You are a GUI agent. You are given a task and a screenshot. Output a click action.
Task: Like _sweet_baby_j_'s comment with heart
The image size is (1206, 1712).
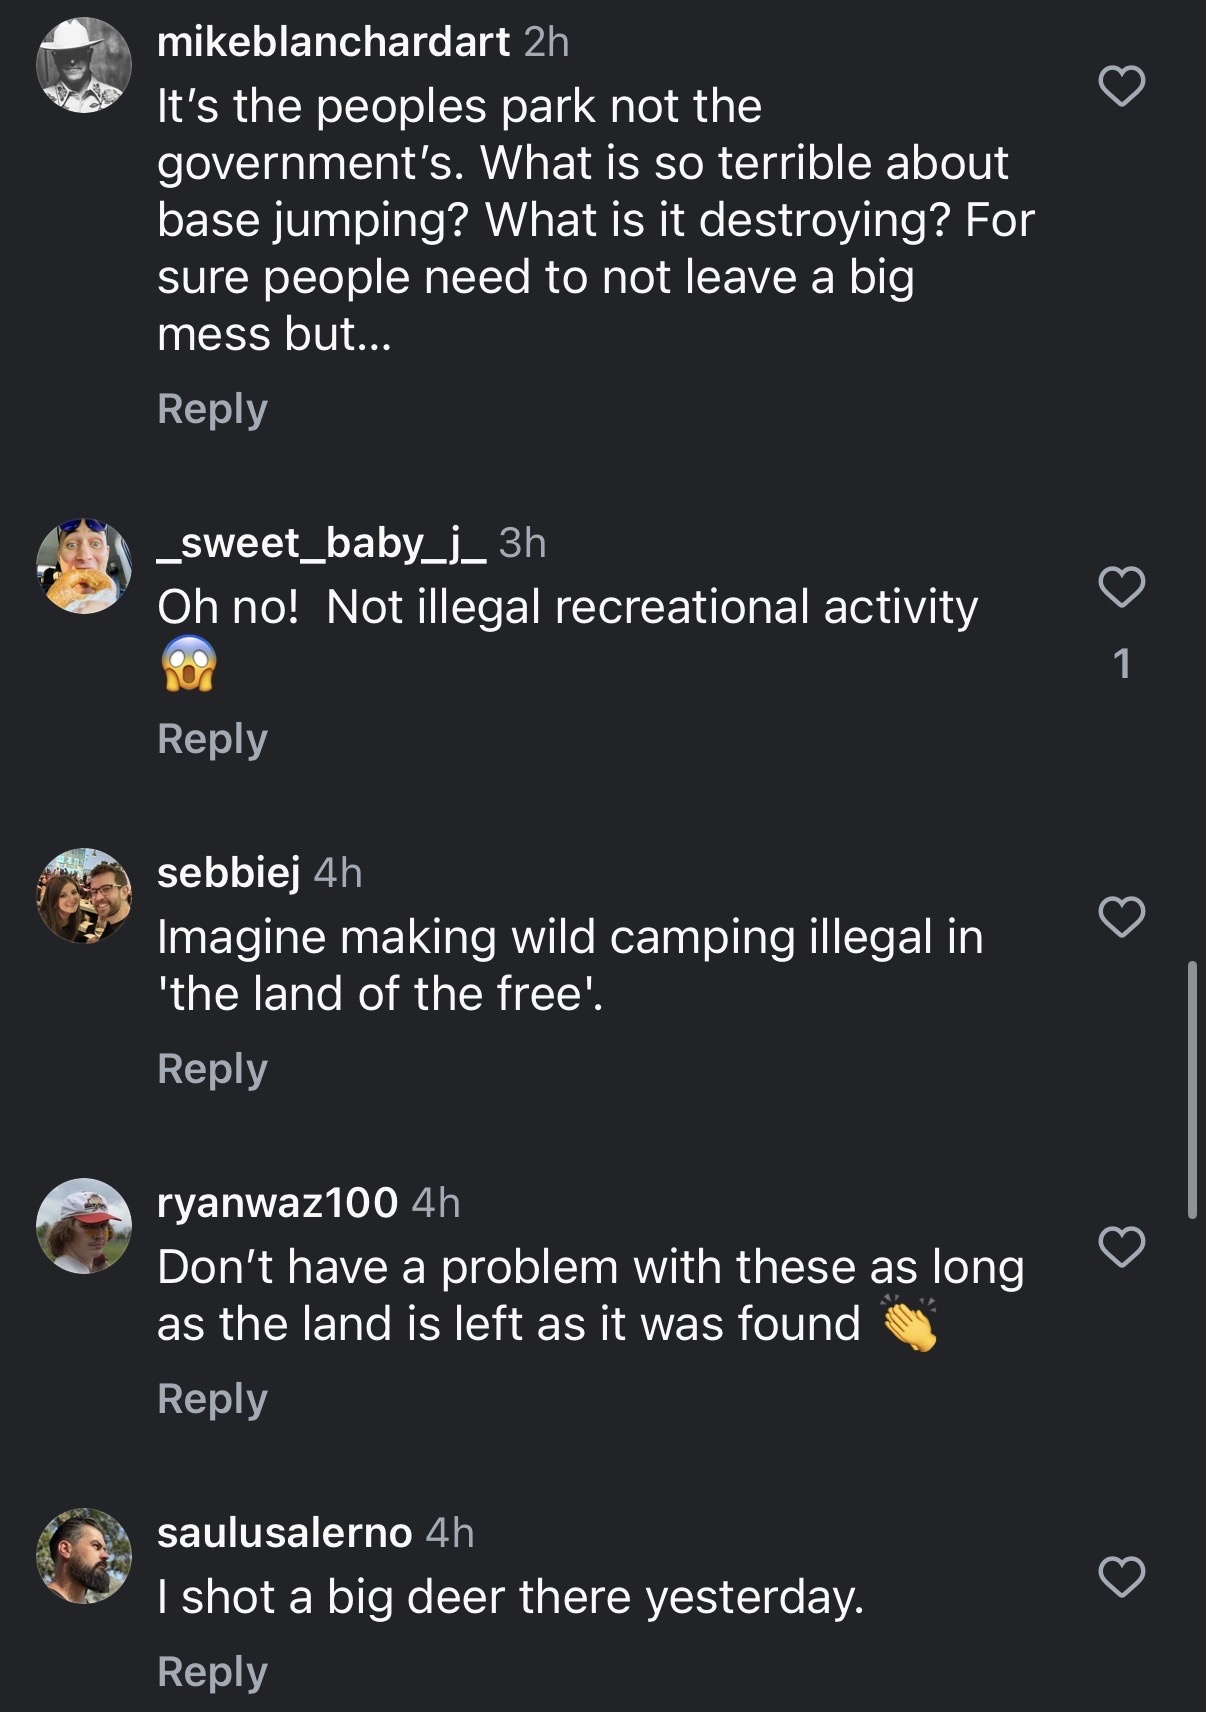point(1121,587)
